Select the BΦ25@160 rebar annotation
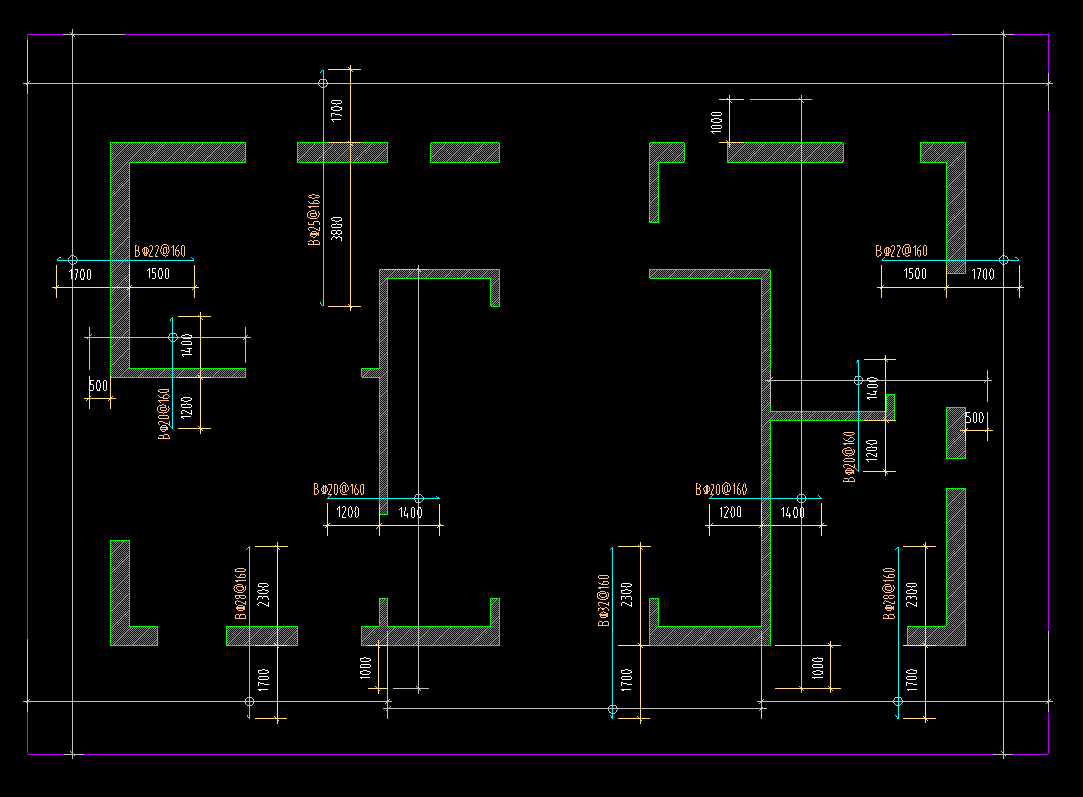This screenshot has height=797, width=1083. tap(314, 220)
